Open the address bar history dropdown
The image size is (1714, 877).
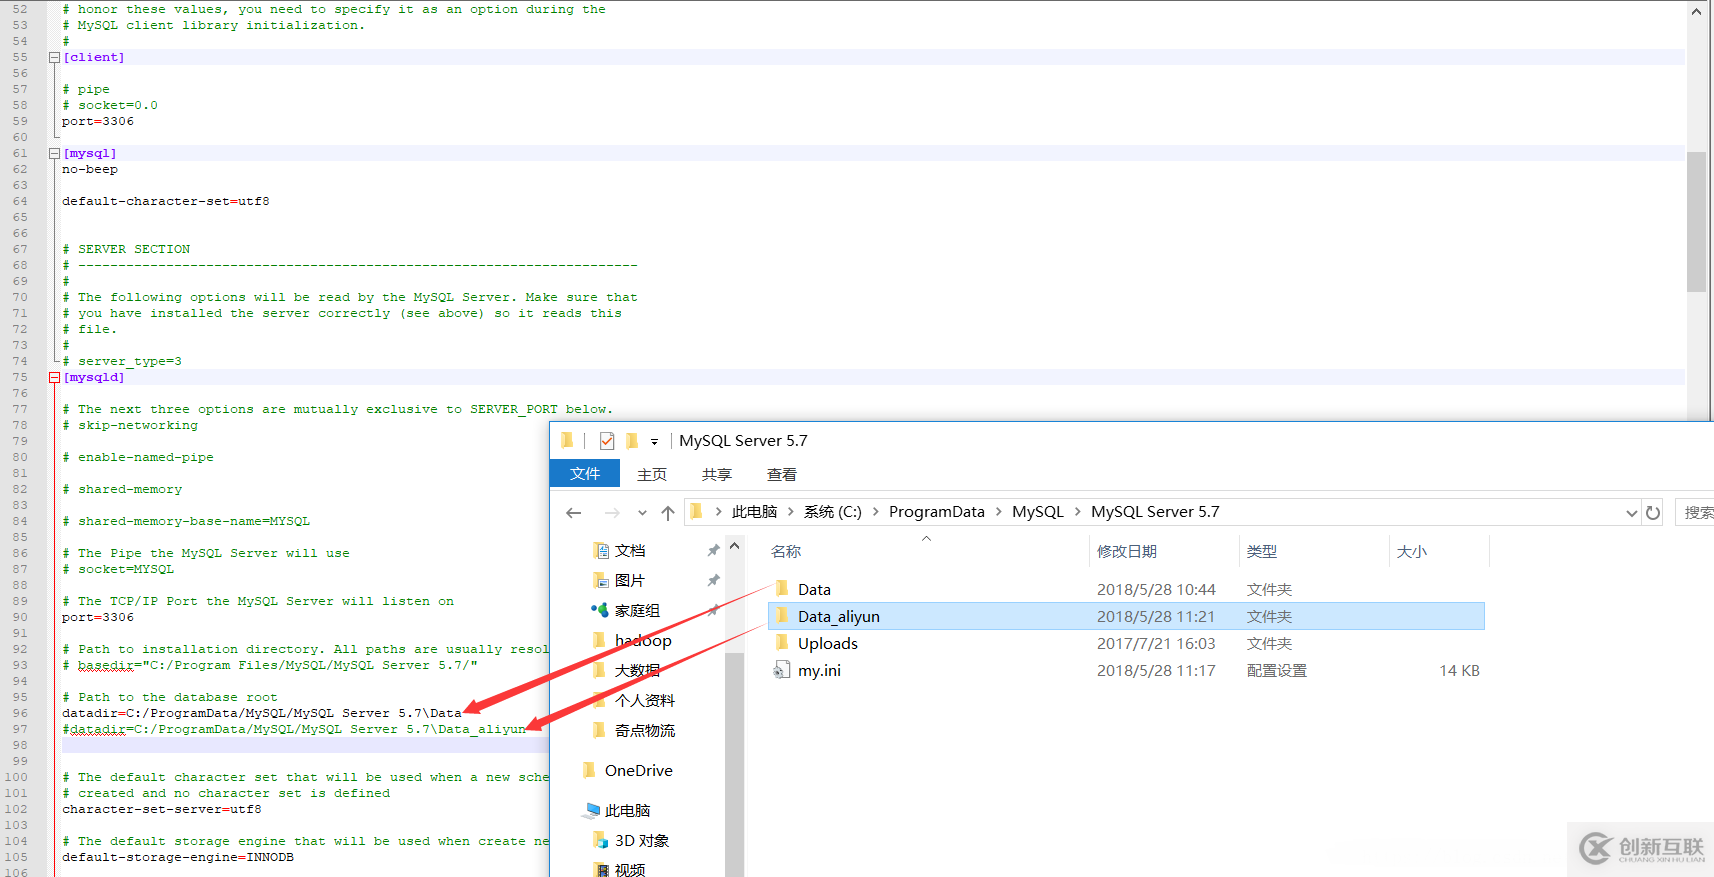click(x=1632, y=513)
